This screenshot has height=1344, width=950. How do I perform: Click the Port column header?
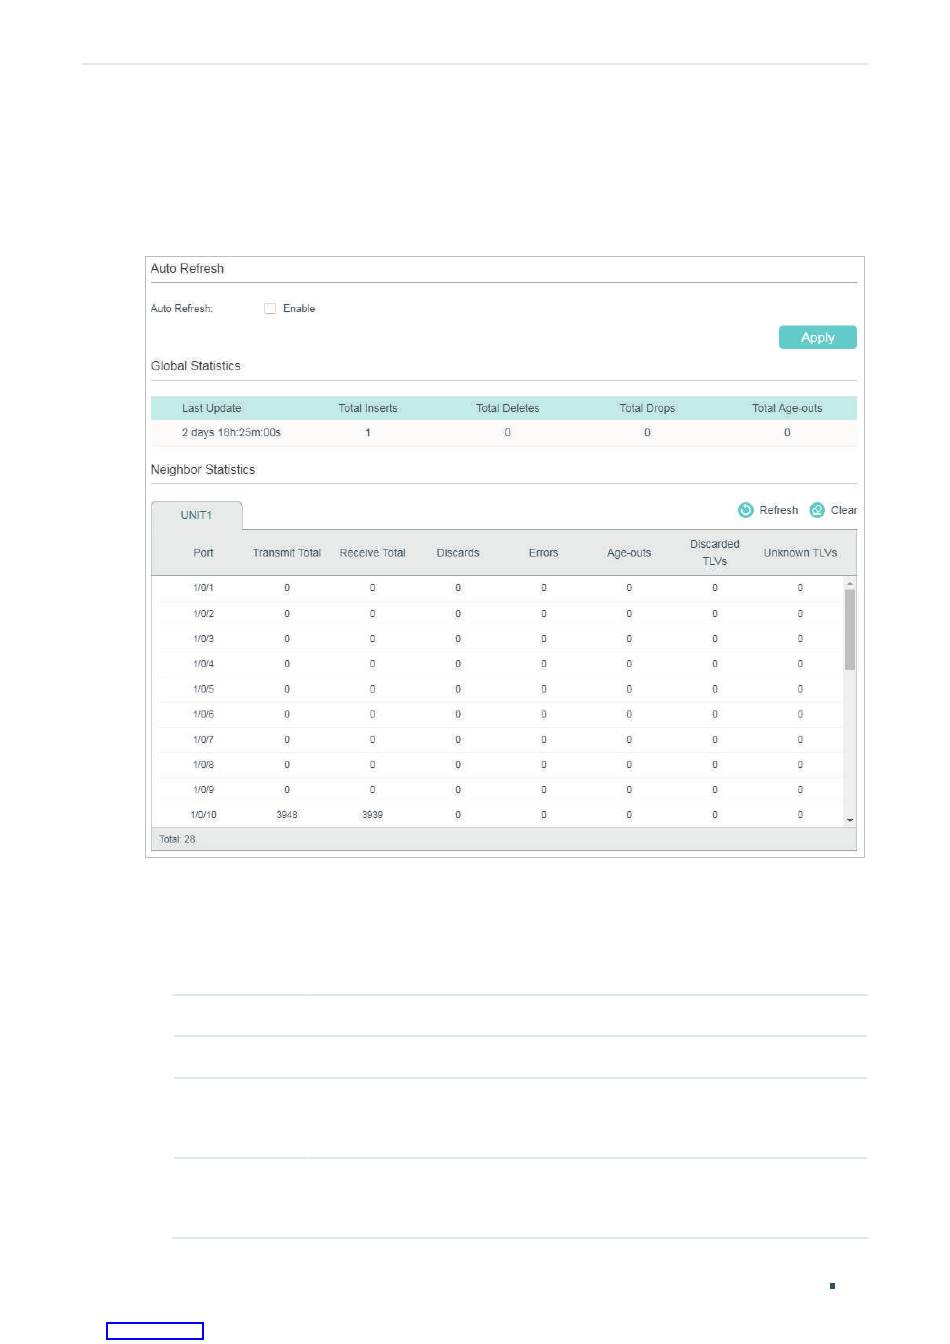203,553
